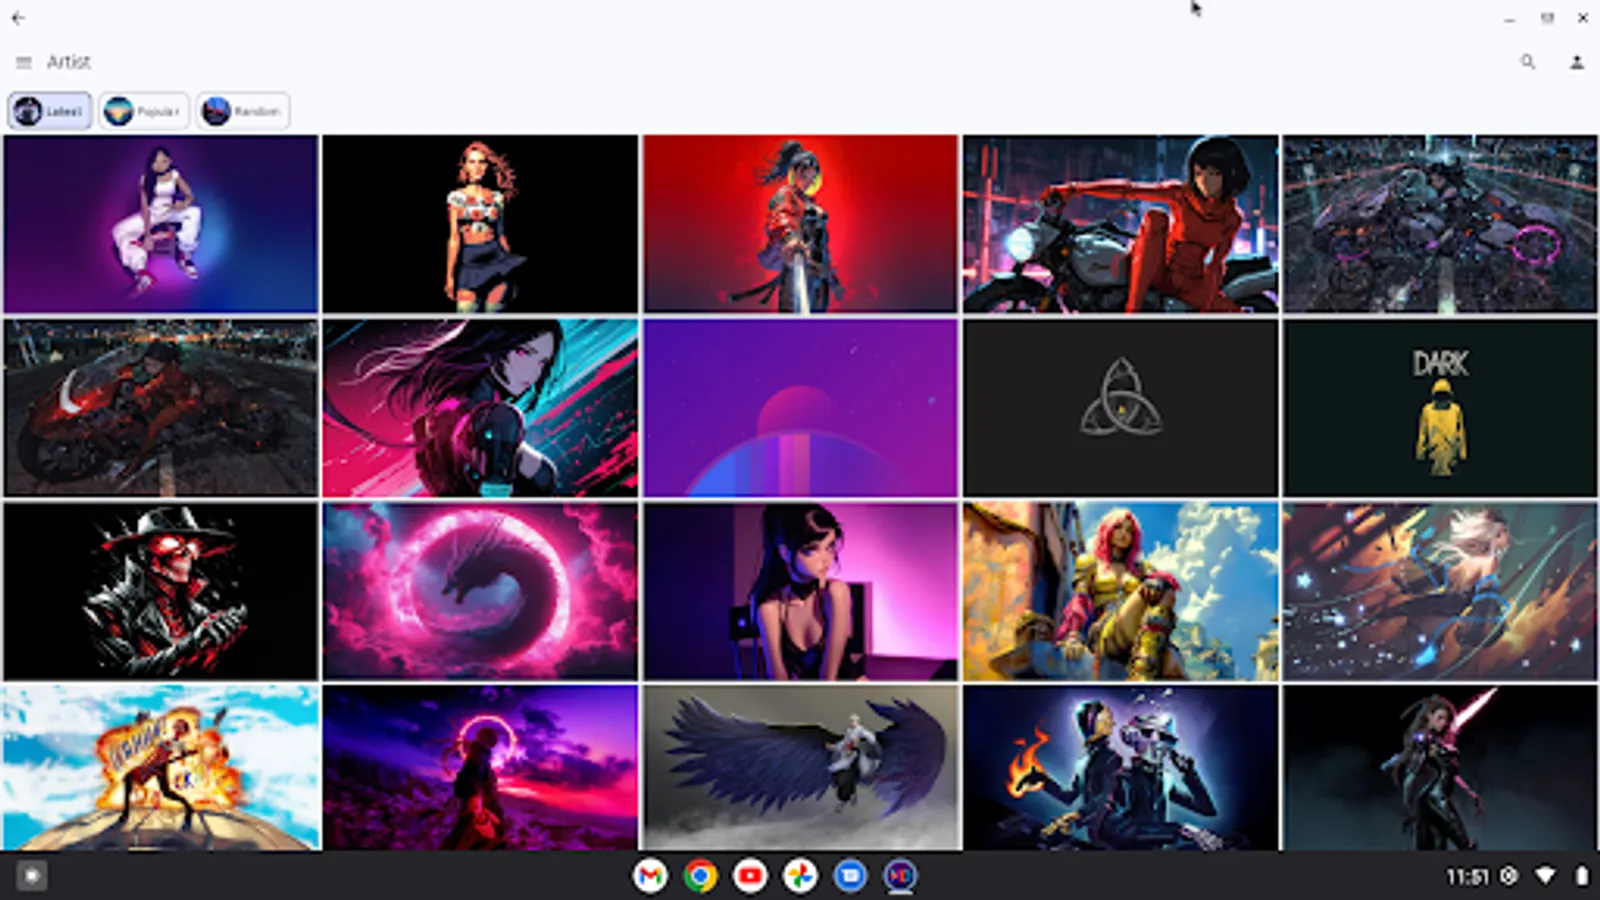Open the ChromeOS launcher button
This screenshot has width=1600, height=900.
pyautogui.click(x=32, y=876)
